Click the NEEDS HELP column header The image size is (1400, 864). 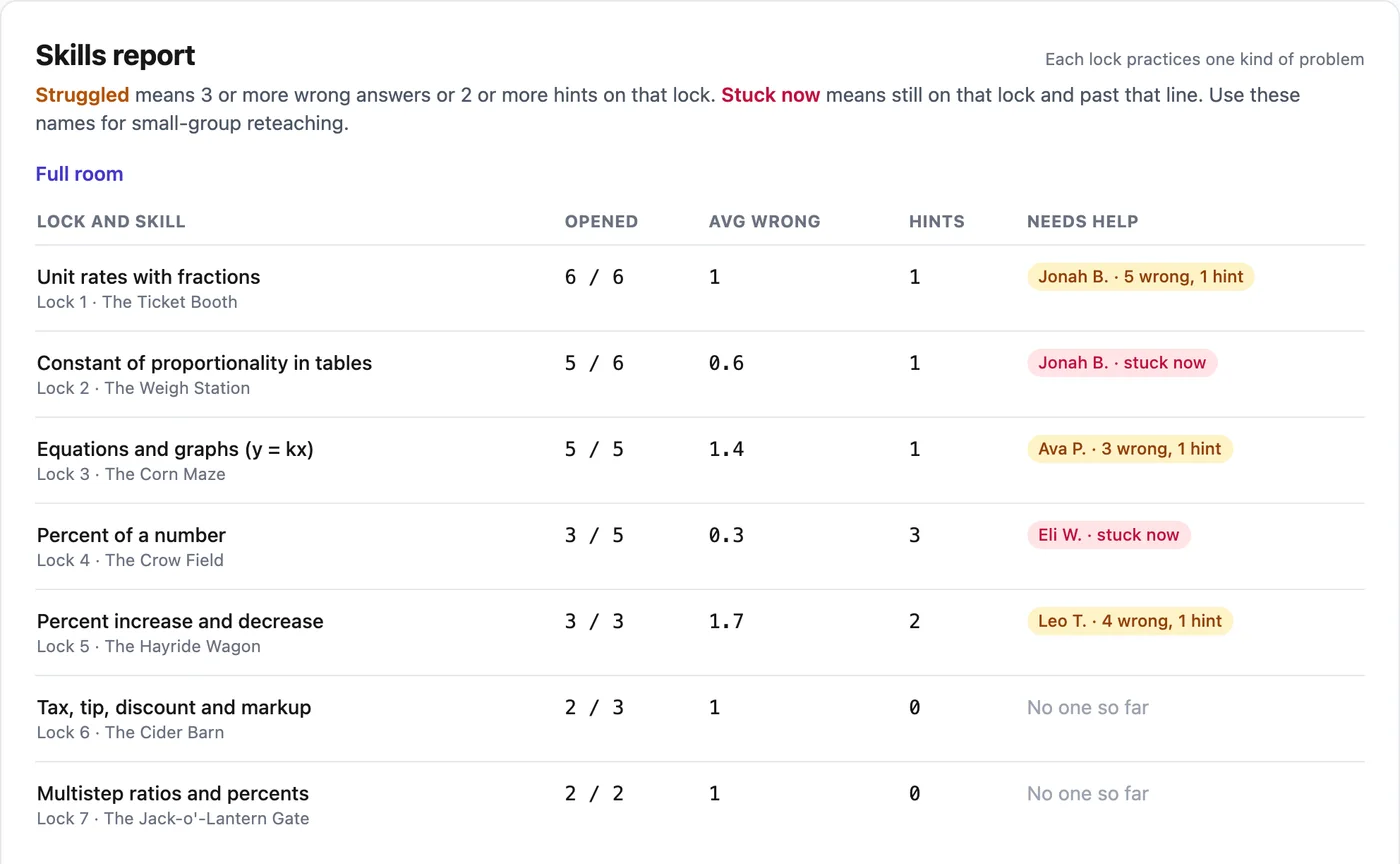point(1082,221)
